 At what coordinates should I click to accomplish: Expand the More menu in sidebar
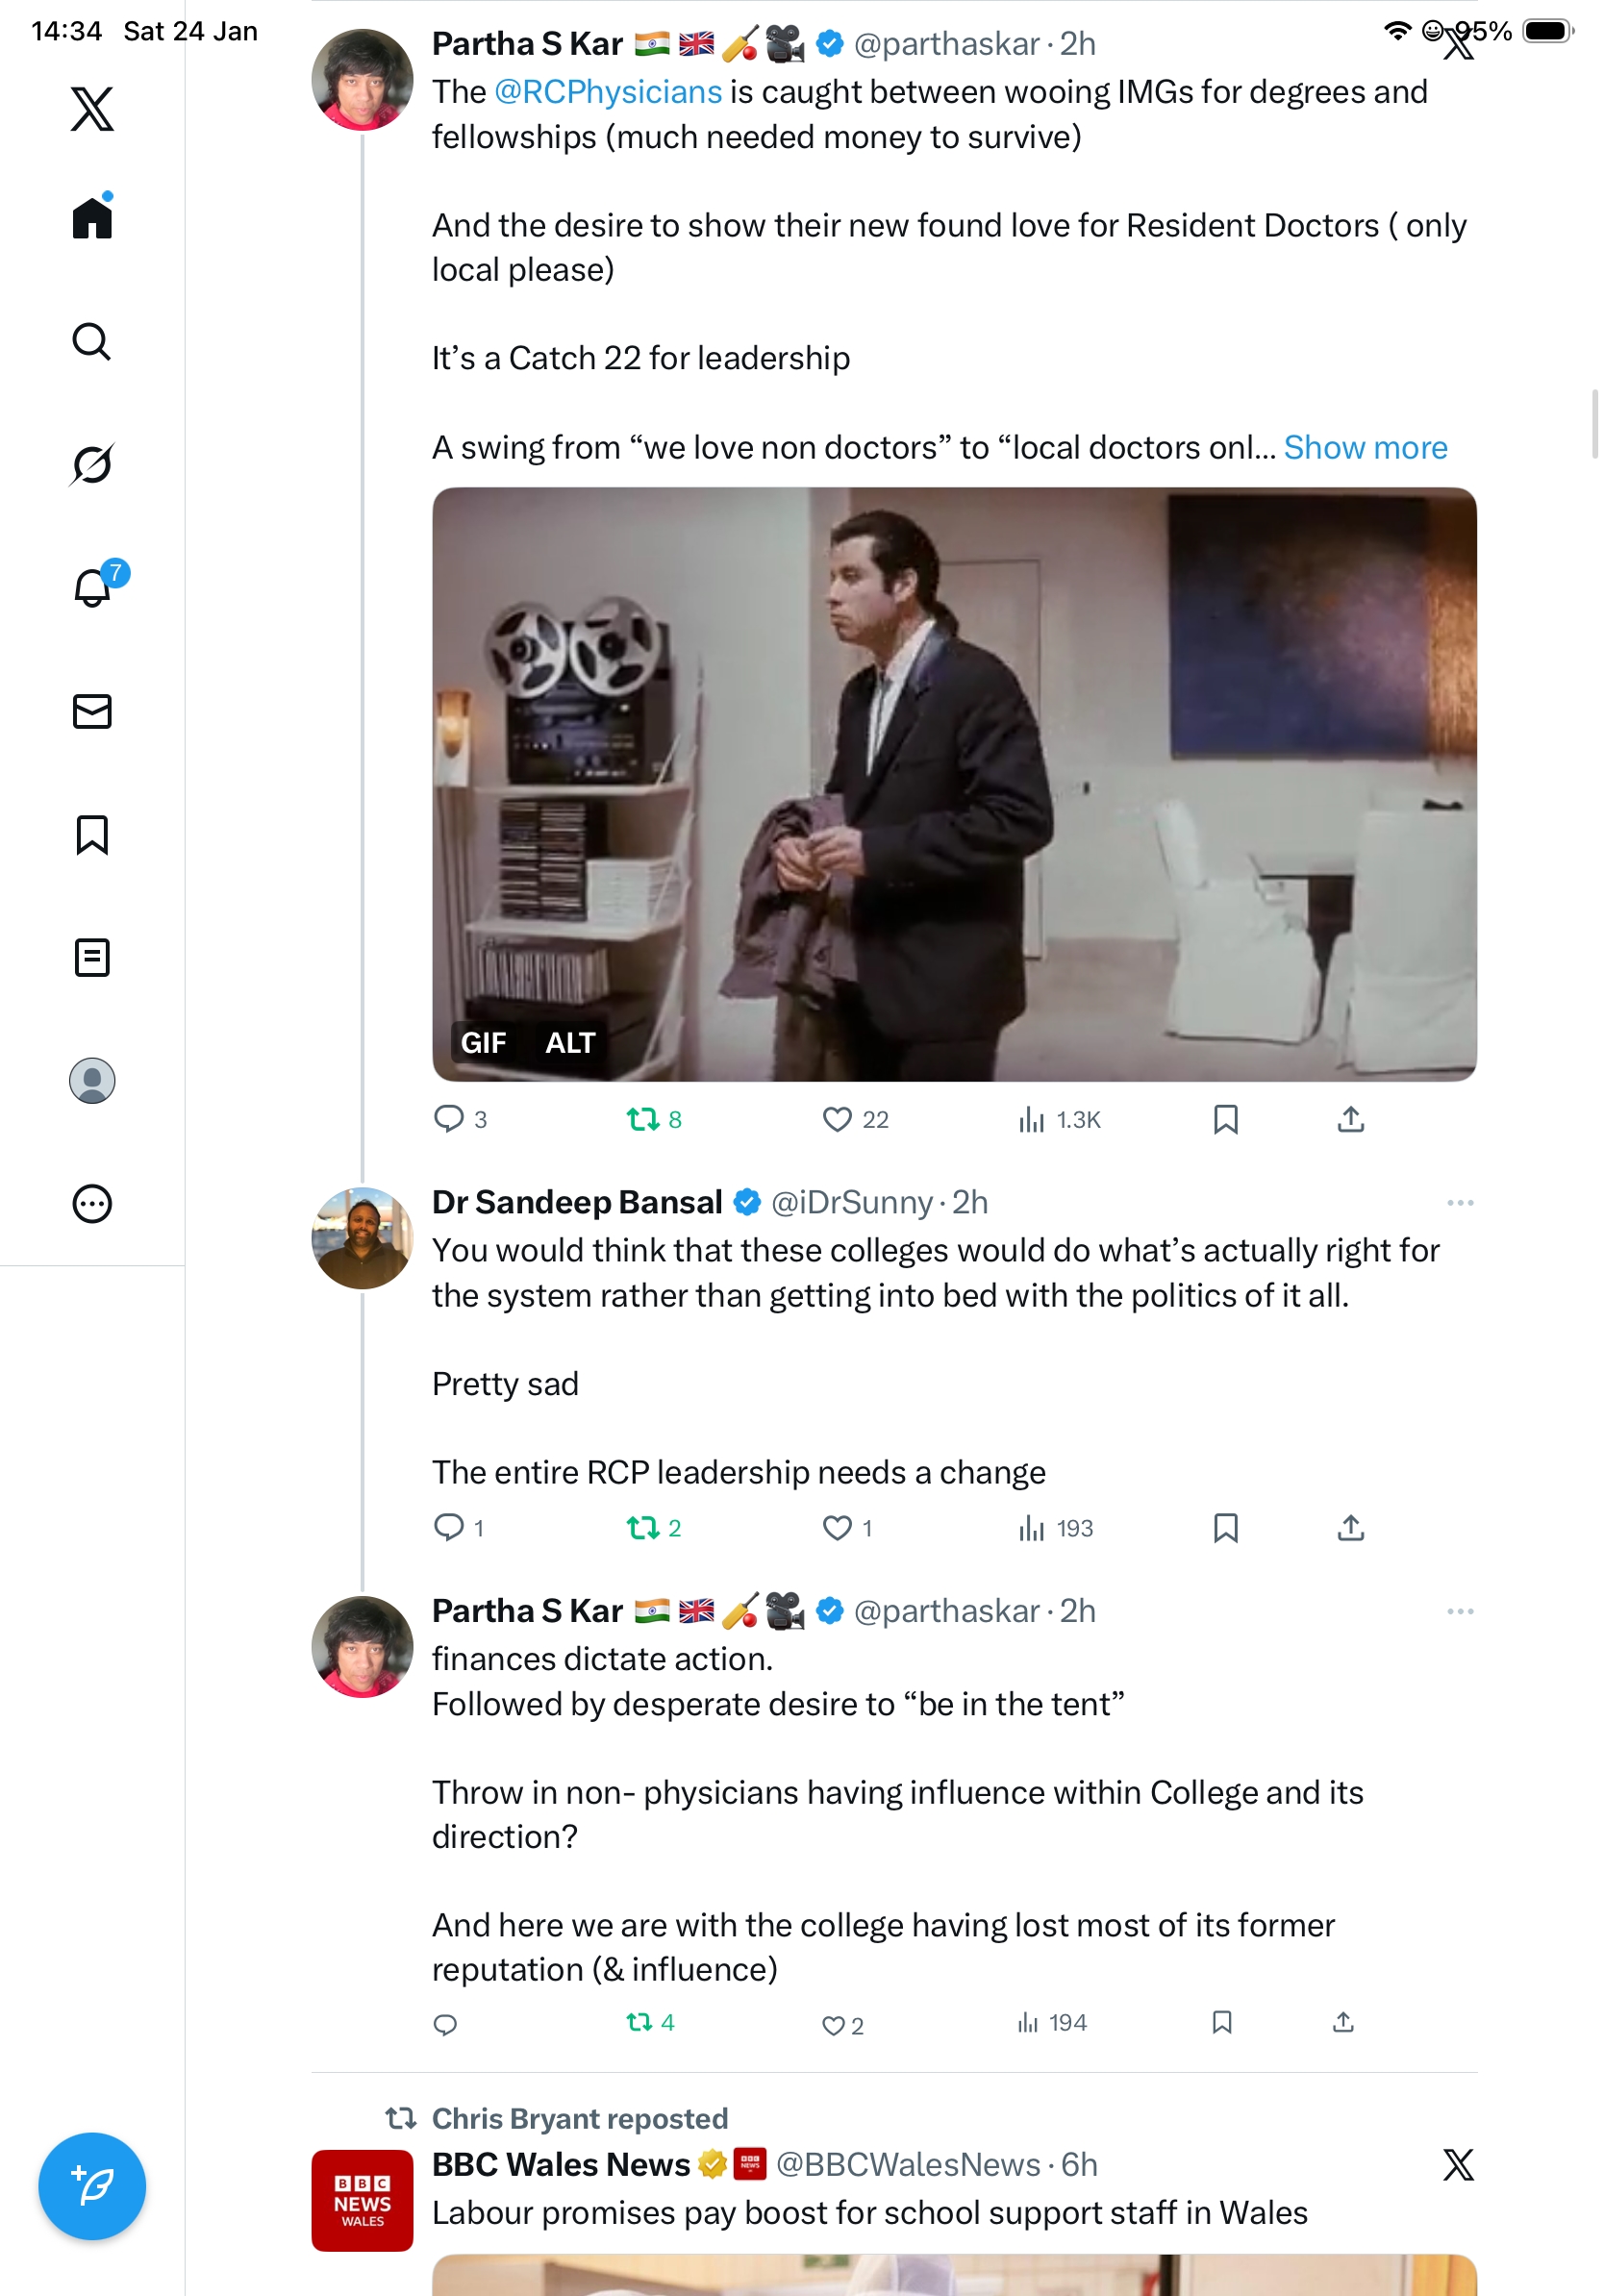click(92, 1203)
